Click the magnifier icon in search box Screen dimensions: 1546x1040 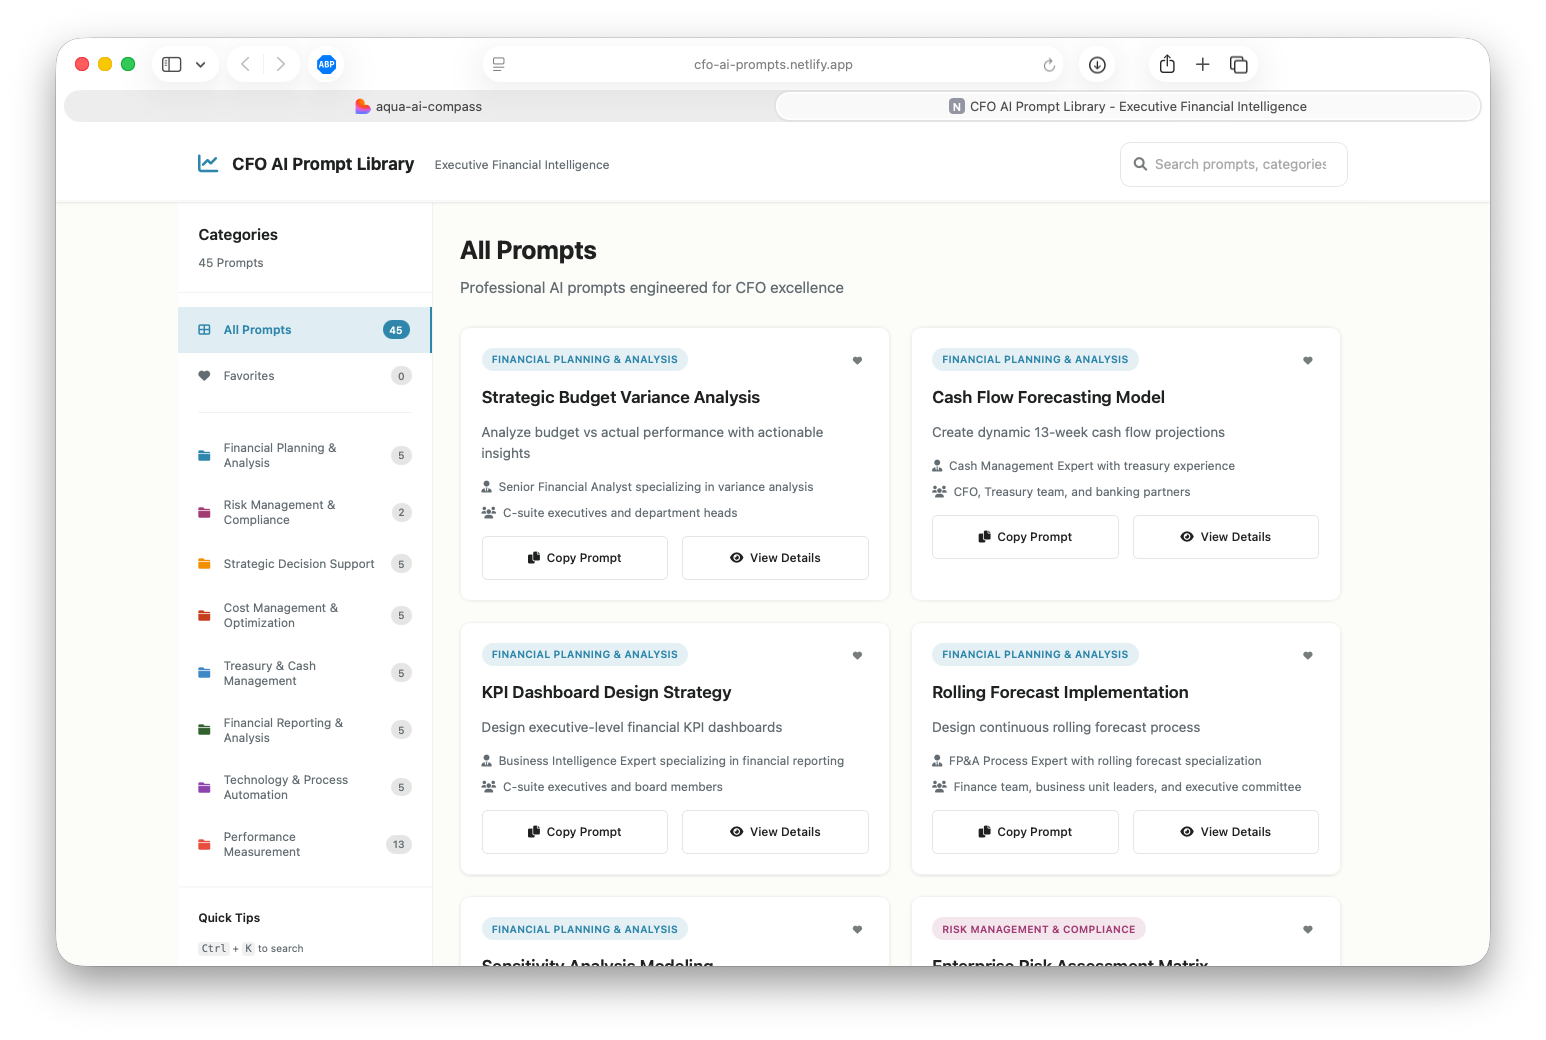[x=1140, y=164]
